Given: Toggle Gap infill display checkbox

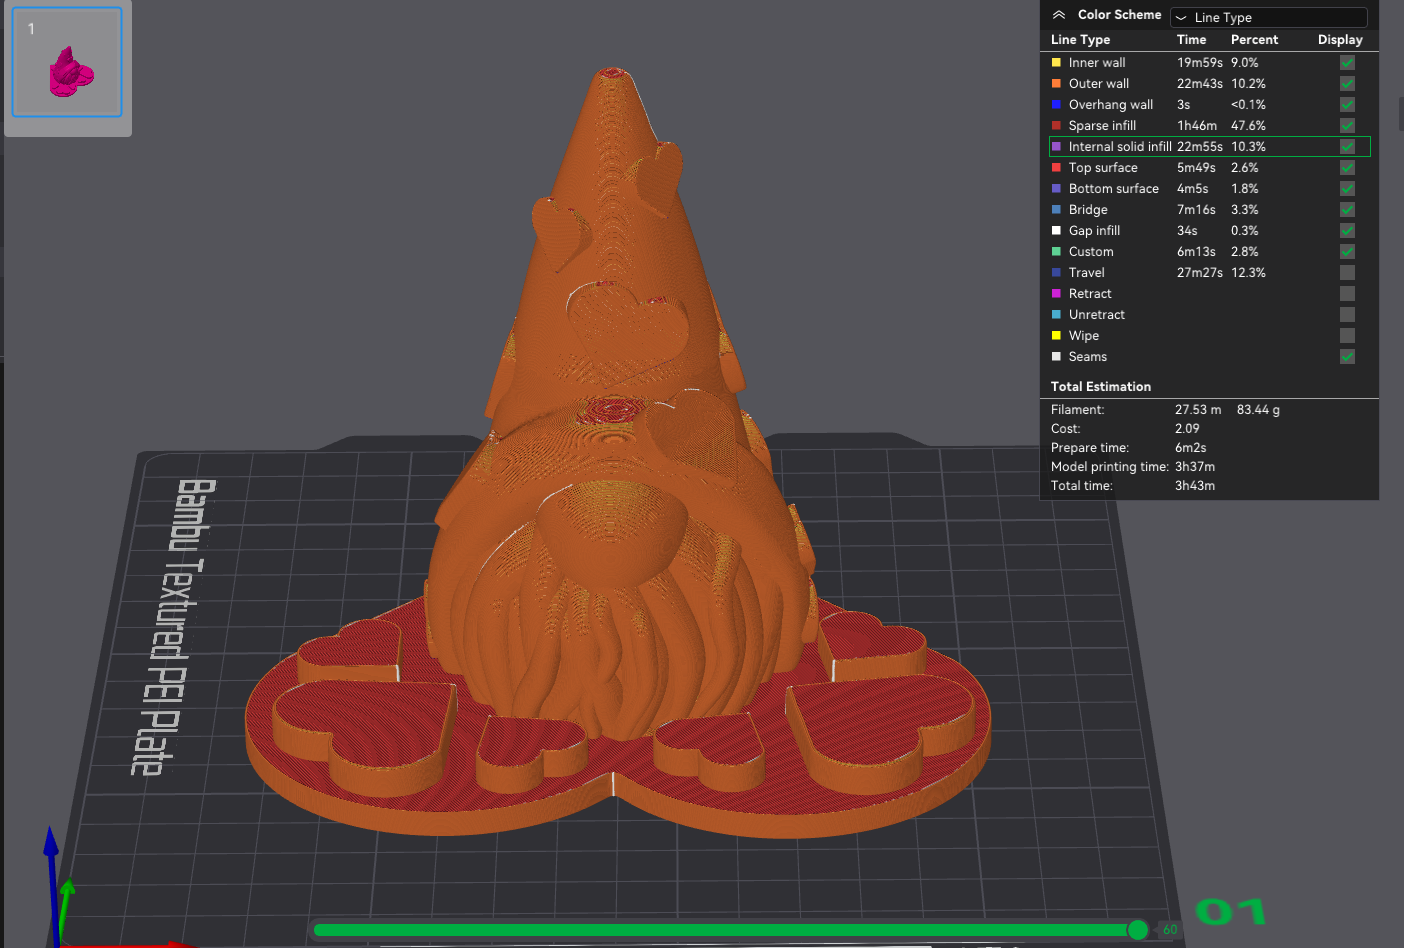Looking at the screenshot, I should (x=1347, y=230).
